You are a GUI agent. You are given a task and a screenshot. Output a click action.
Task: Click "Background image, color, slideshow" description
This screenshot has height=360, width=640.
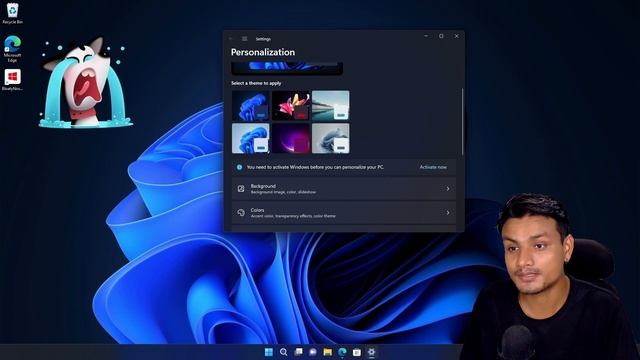pyautogui.click(x=283, y=192)
